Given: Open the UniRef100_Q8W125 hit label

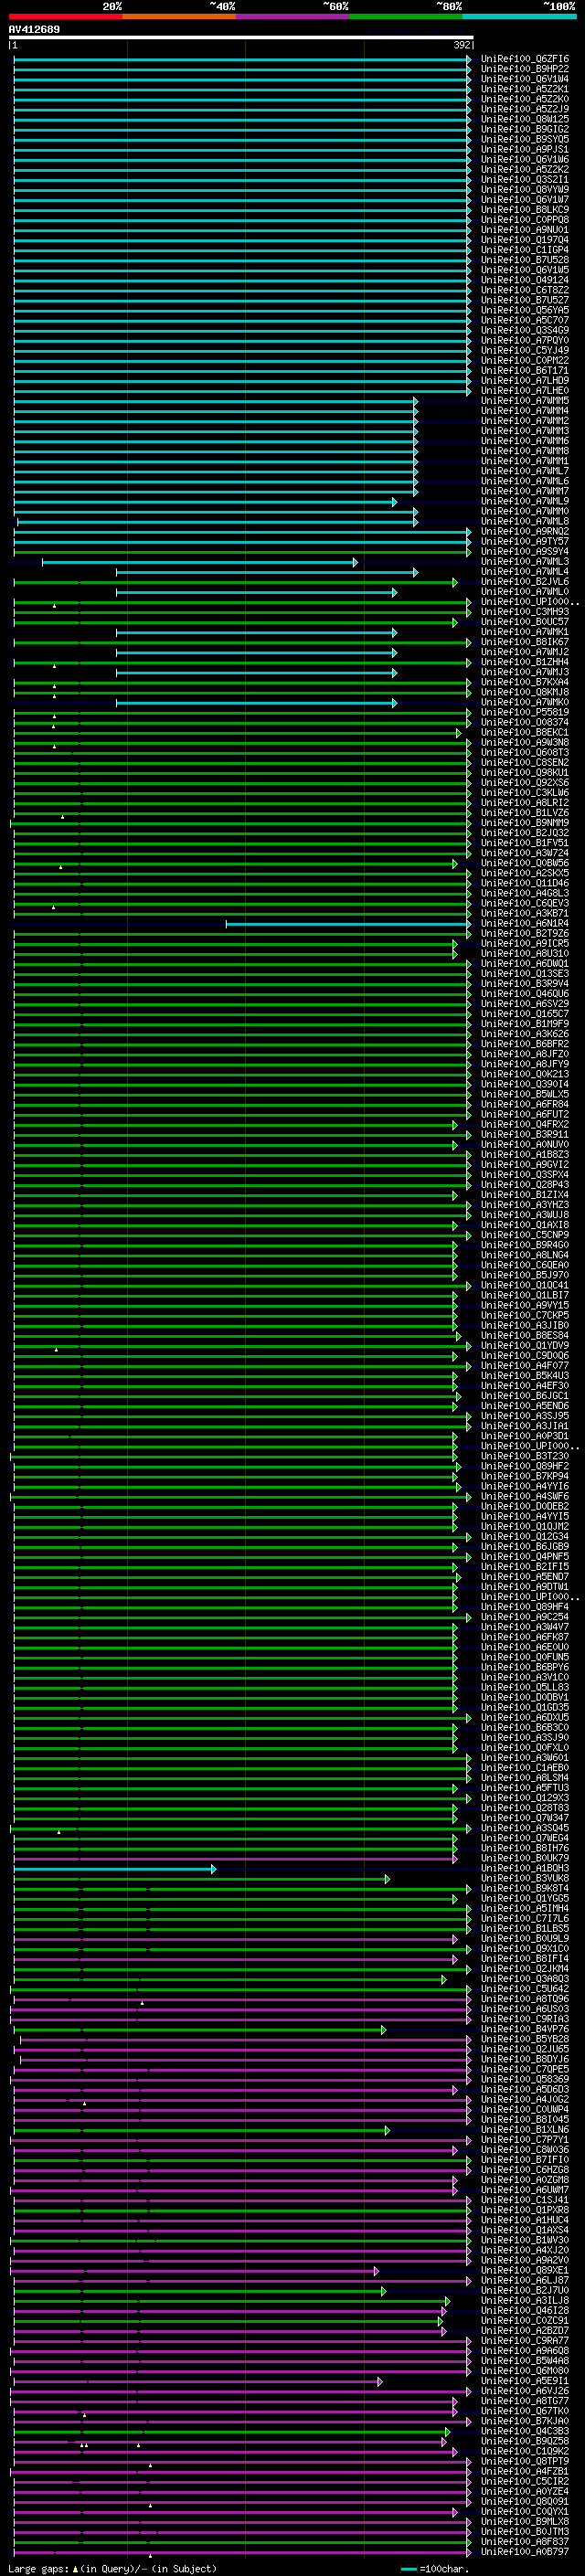Looking at the screenshot, I should [525, 119].
